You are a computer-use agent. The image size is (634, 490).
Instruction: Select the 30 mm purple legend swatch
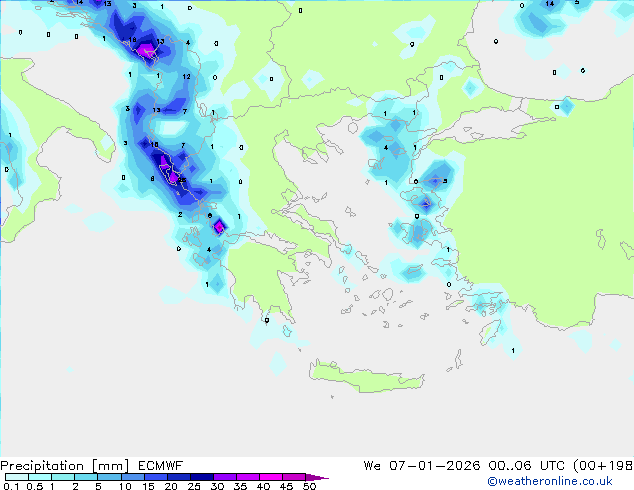225,477
